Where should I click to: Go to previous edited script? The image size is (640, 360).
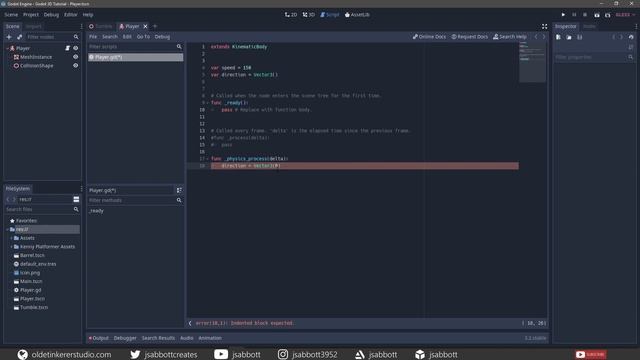coord(536,37)
